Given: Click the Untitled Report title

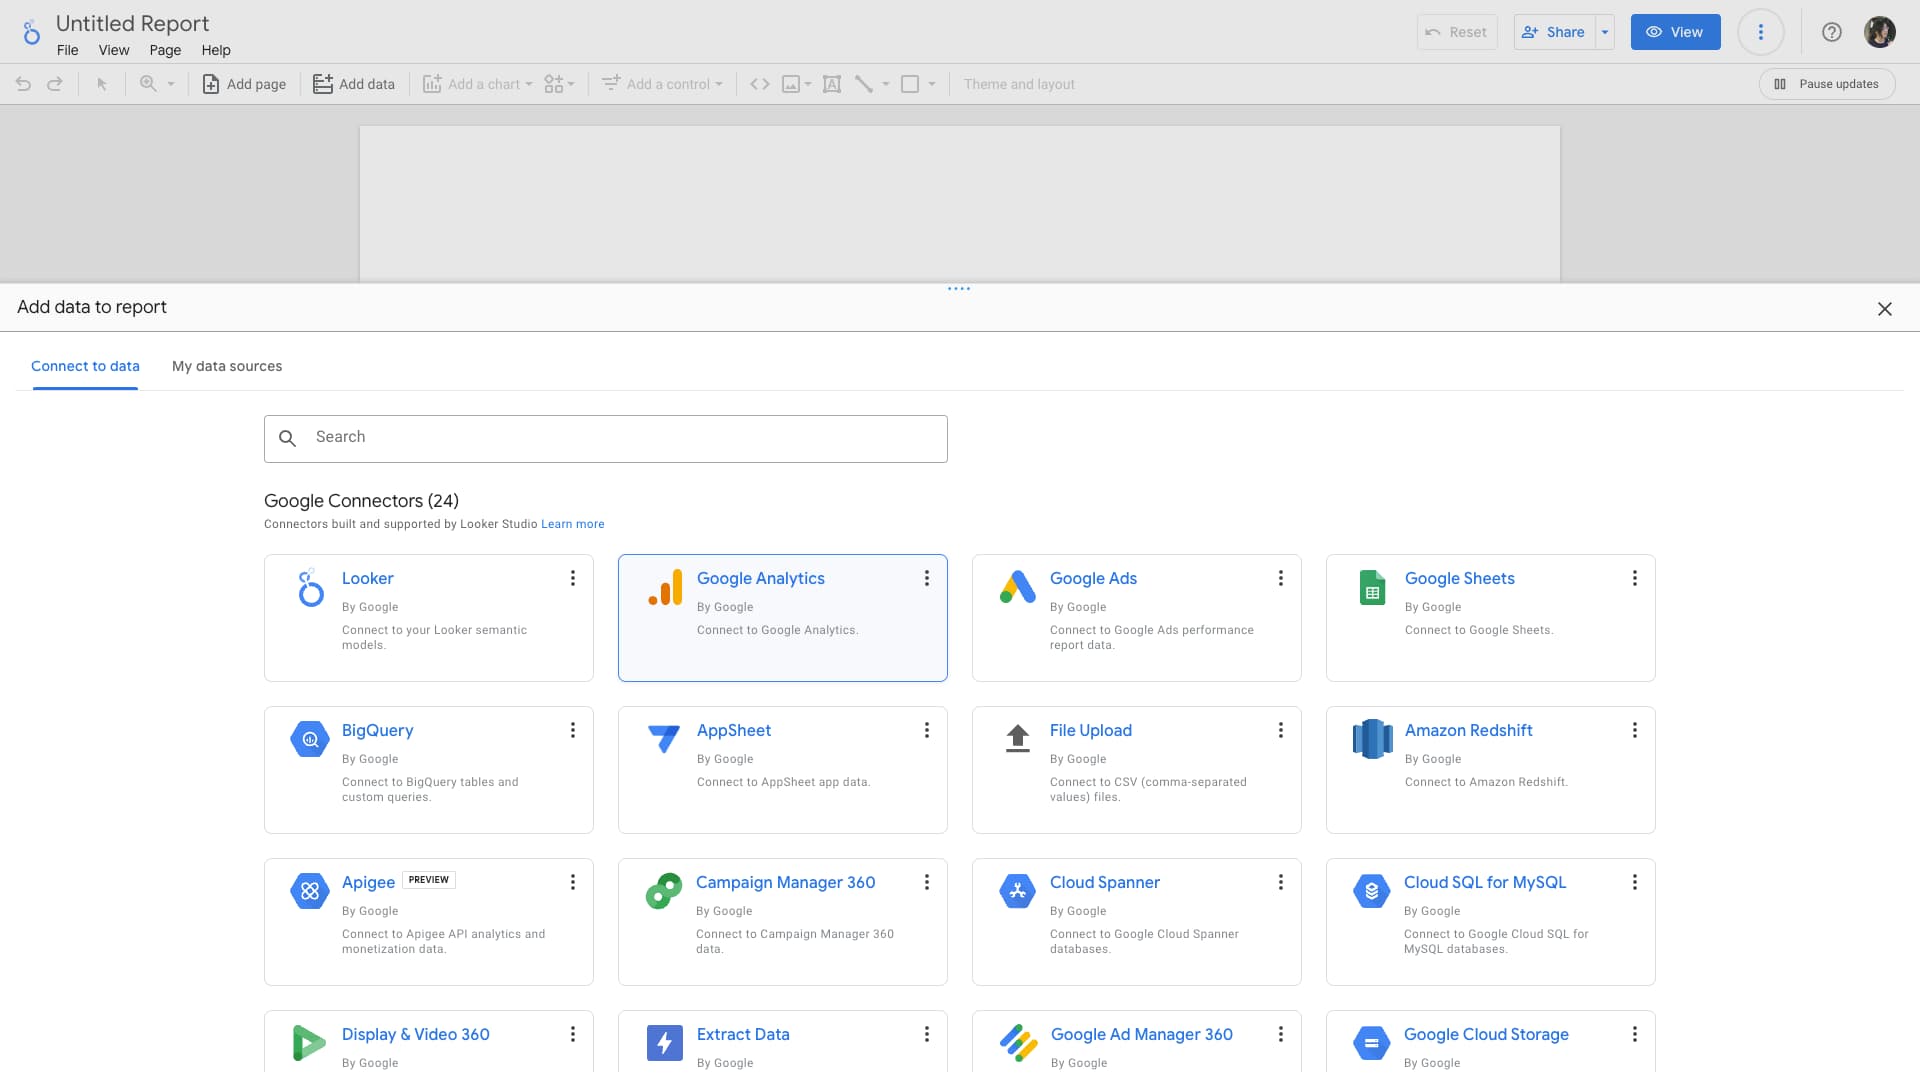Looking at the screenshot, I should click(132, 23).
